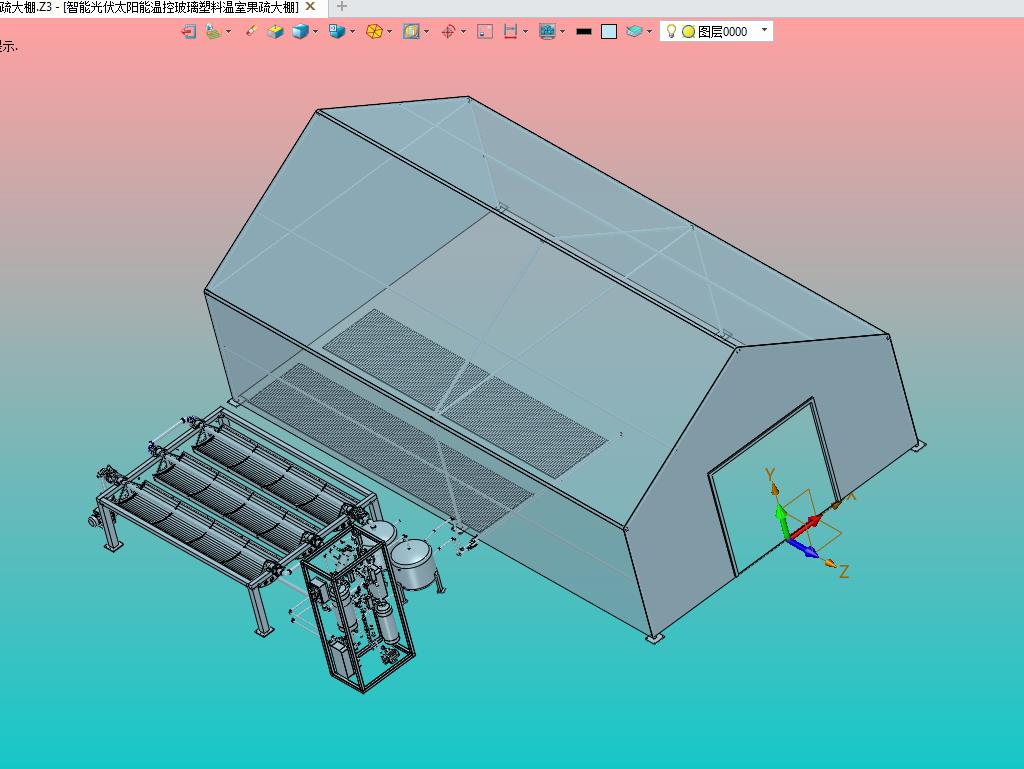Click the monitor display settings icon

click(x=547, y=31)
